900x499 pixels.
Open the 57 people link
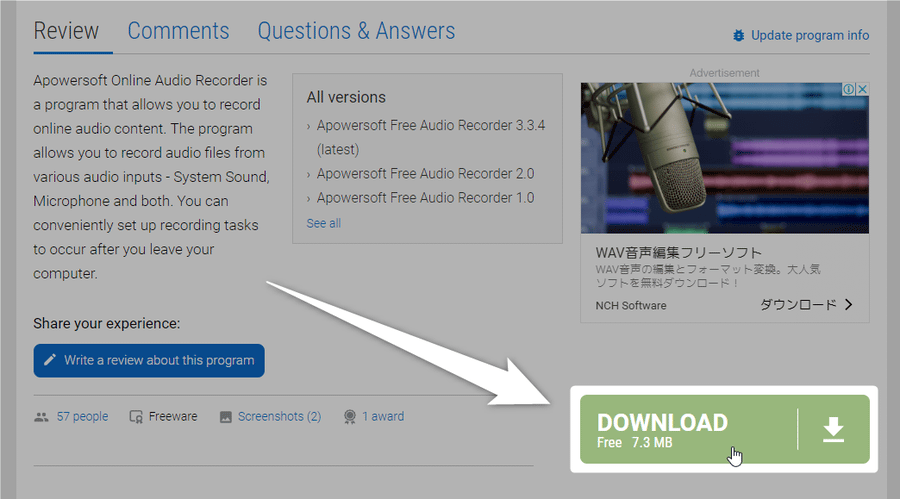click(x=82, y=416)
